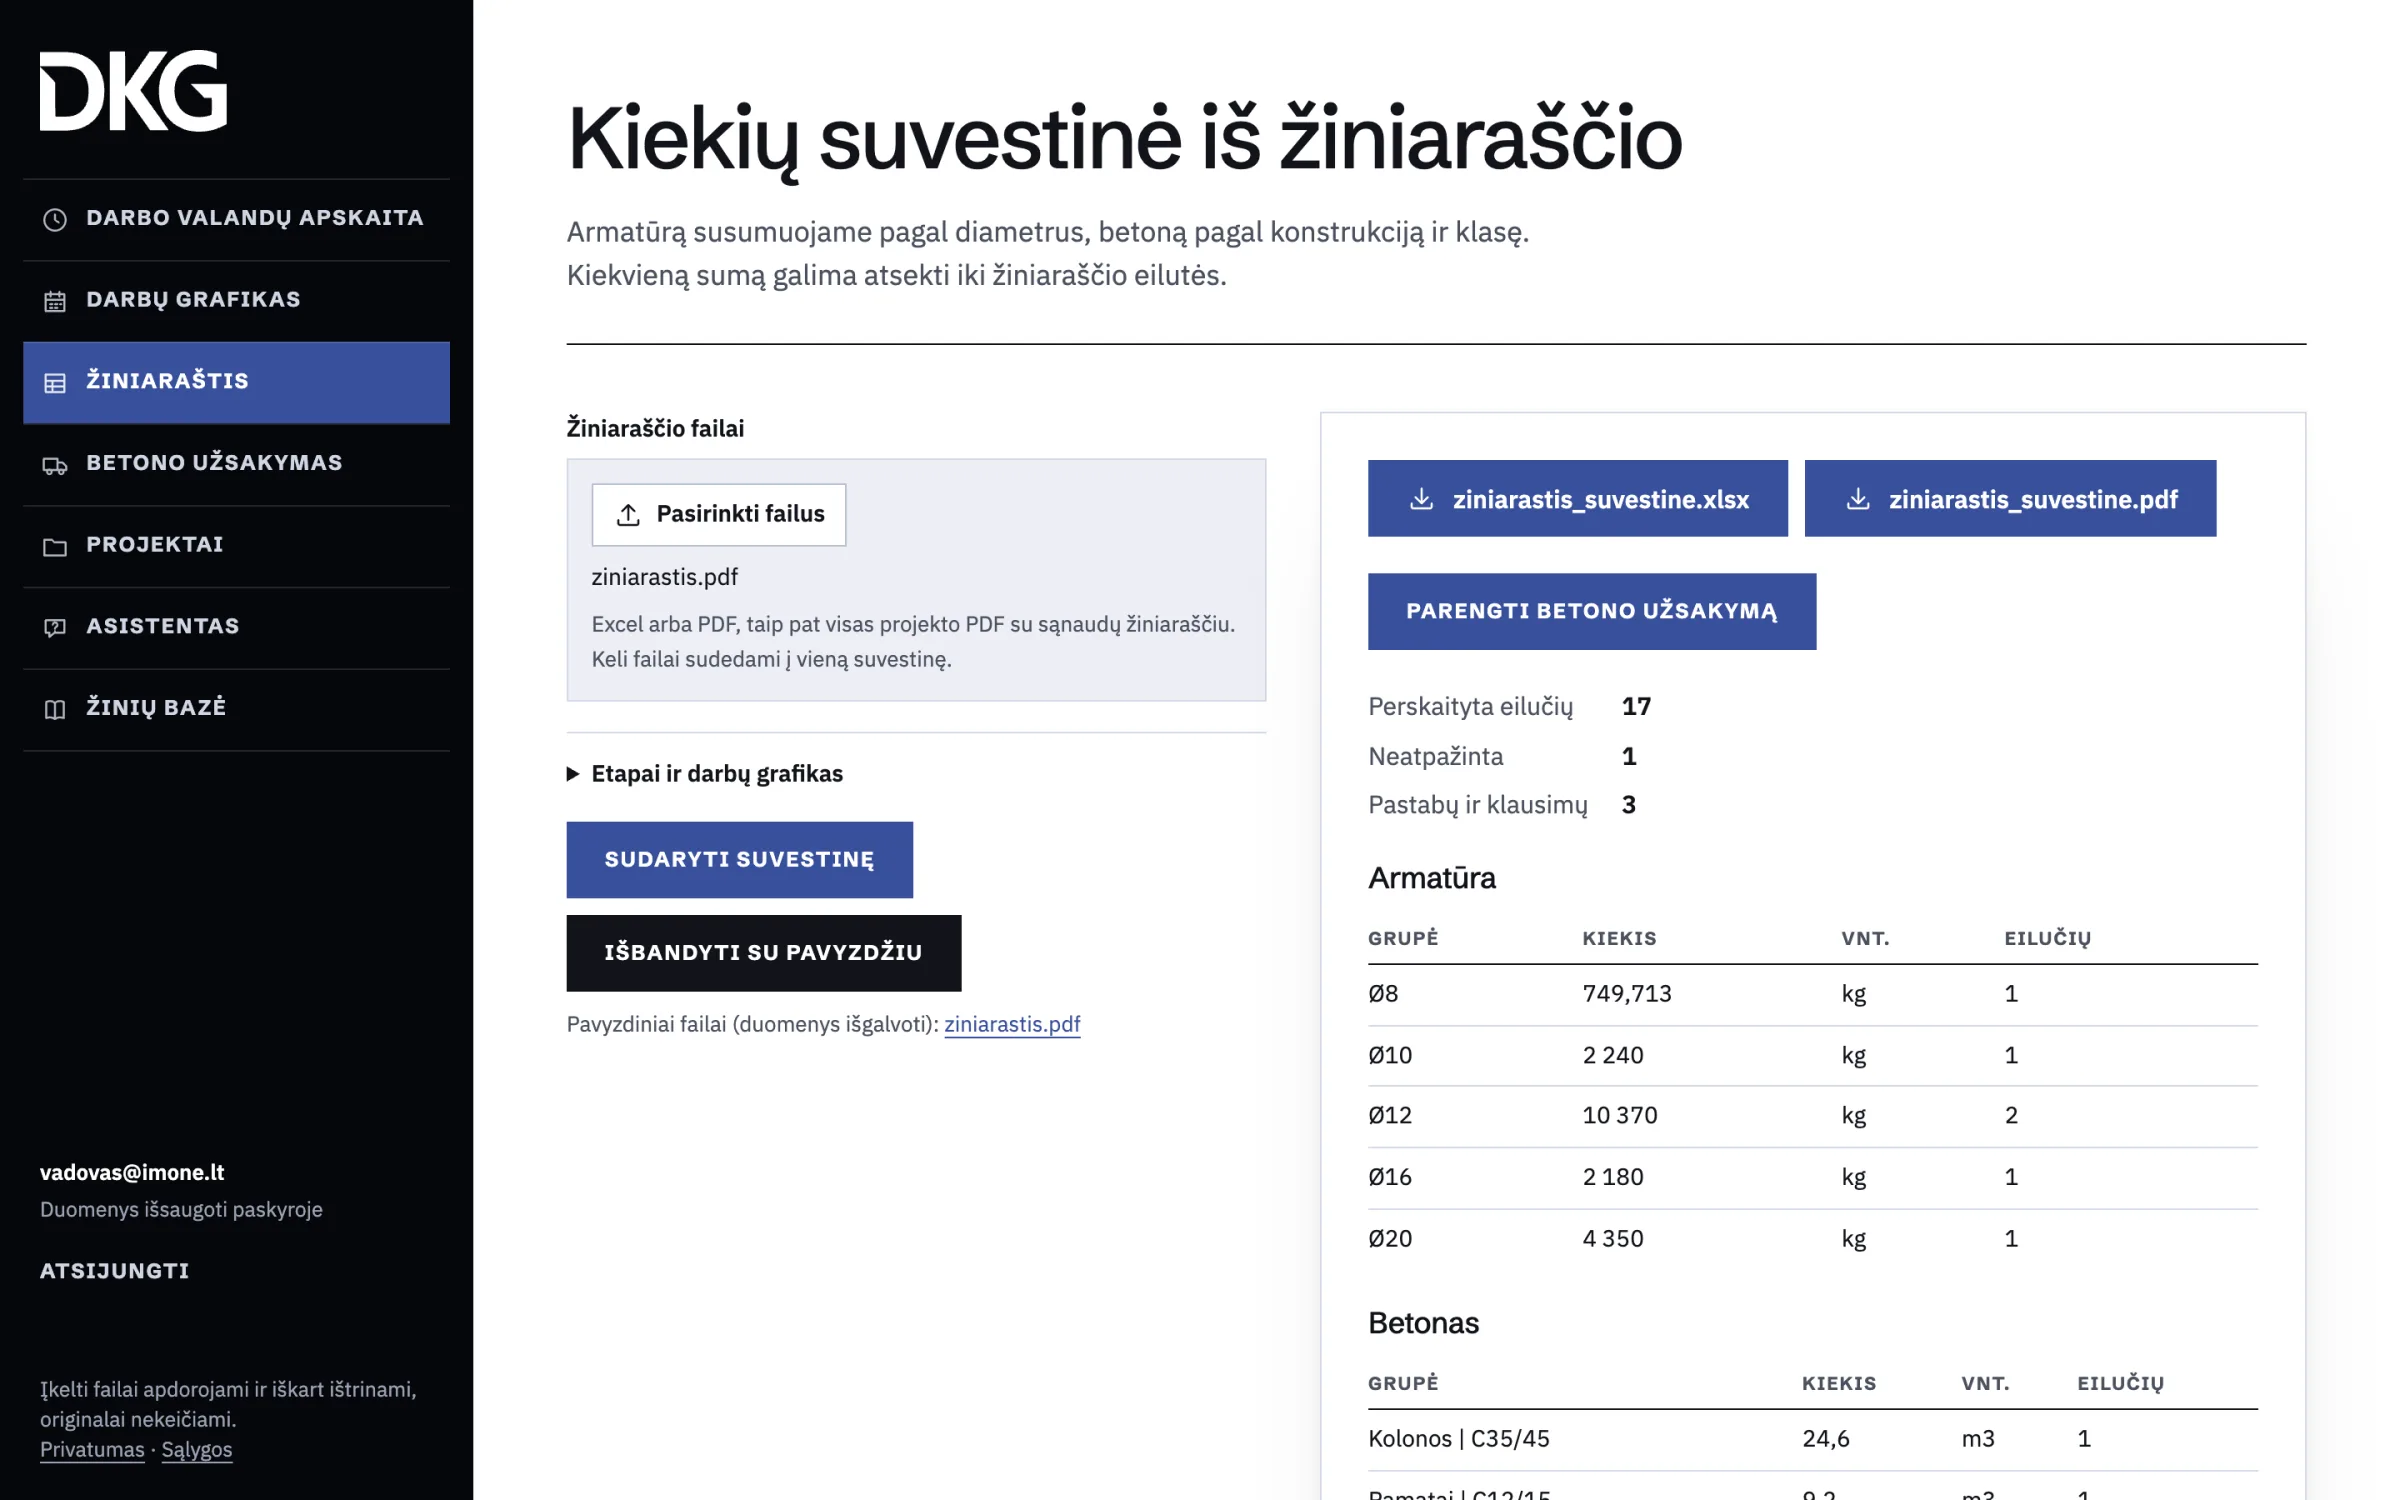
Task: Click the calendar icon beside Darbų grafikas
Action: 55,300
